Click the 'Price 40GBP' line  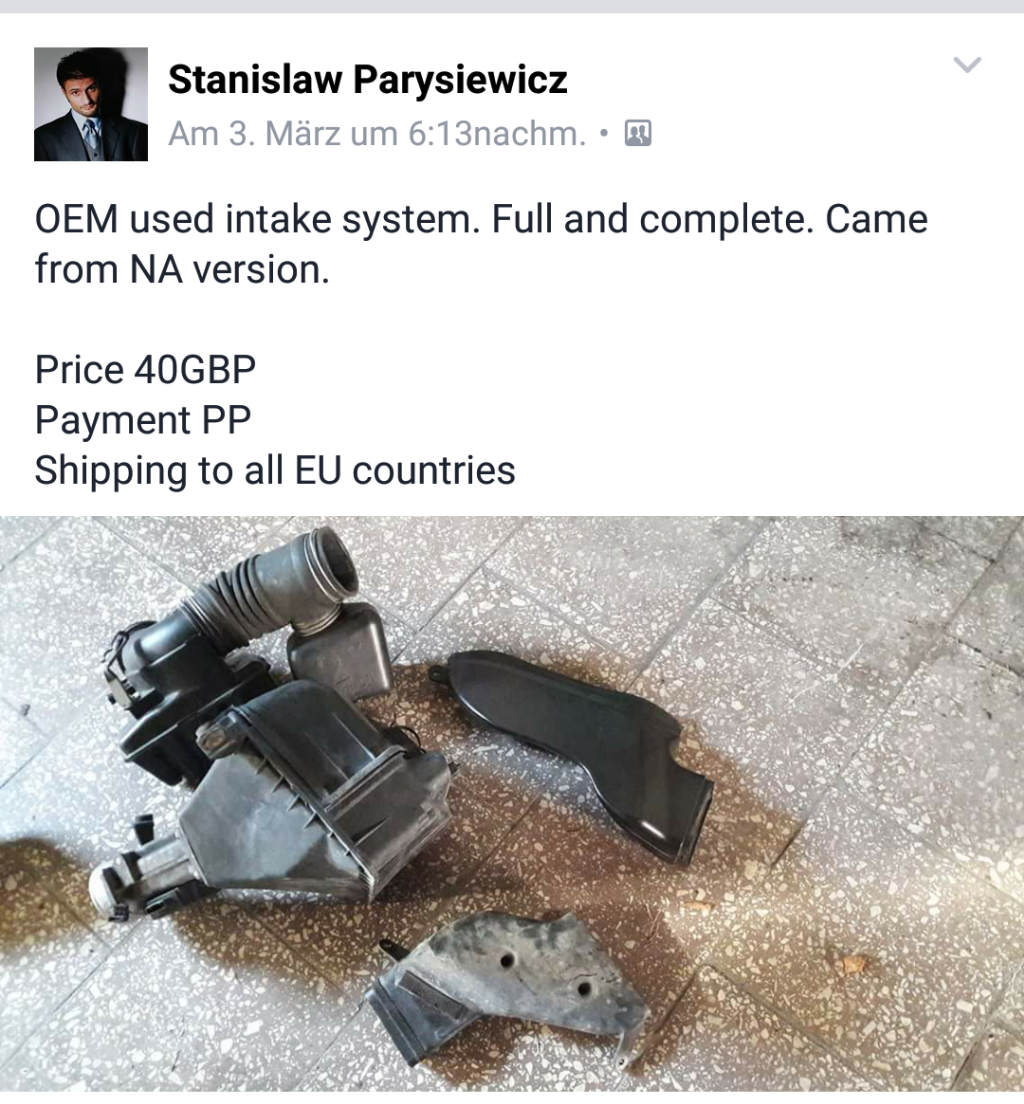pos(146,370)
